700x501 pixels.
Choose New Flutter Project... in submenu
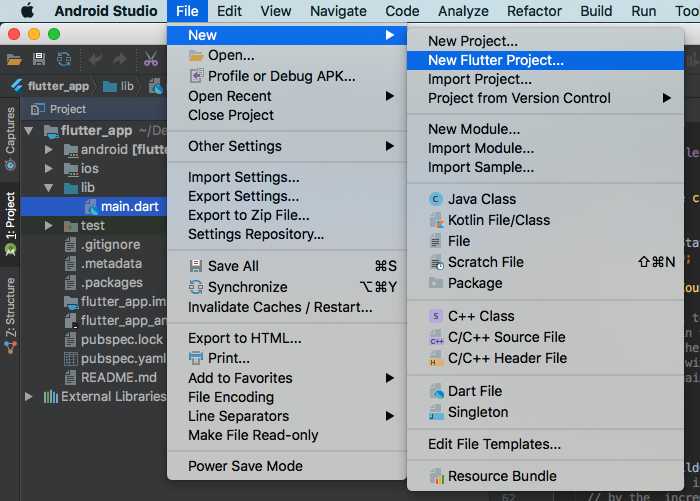point(545,60)
